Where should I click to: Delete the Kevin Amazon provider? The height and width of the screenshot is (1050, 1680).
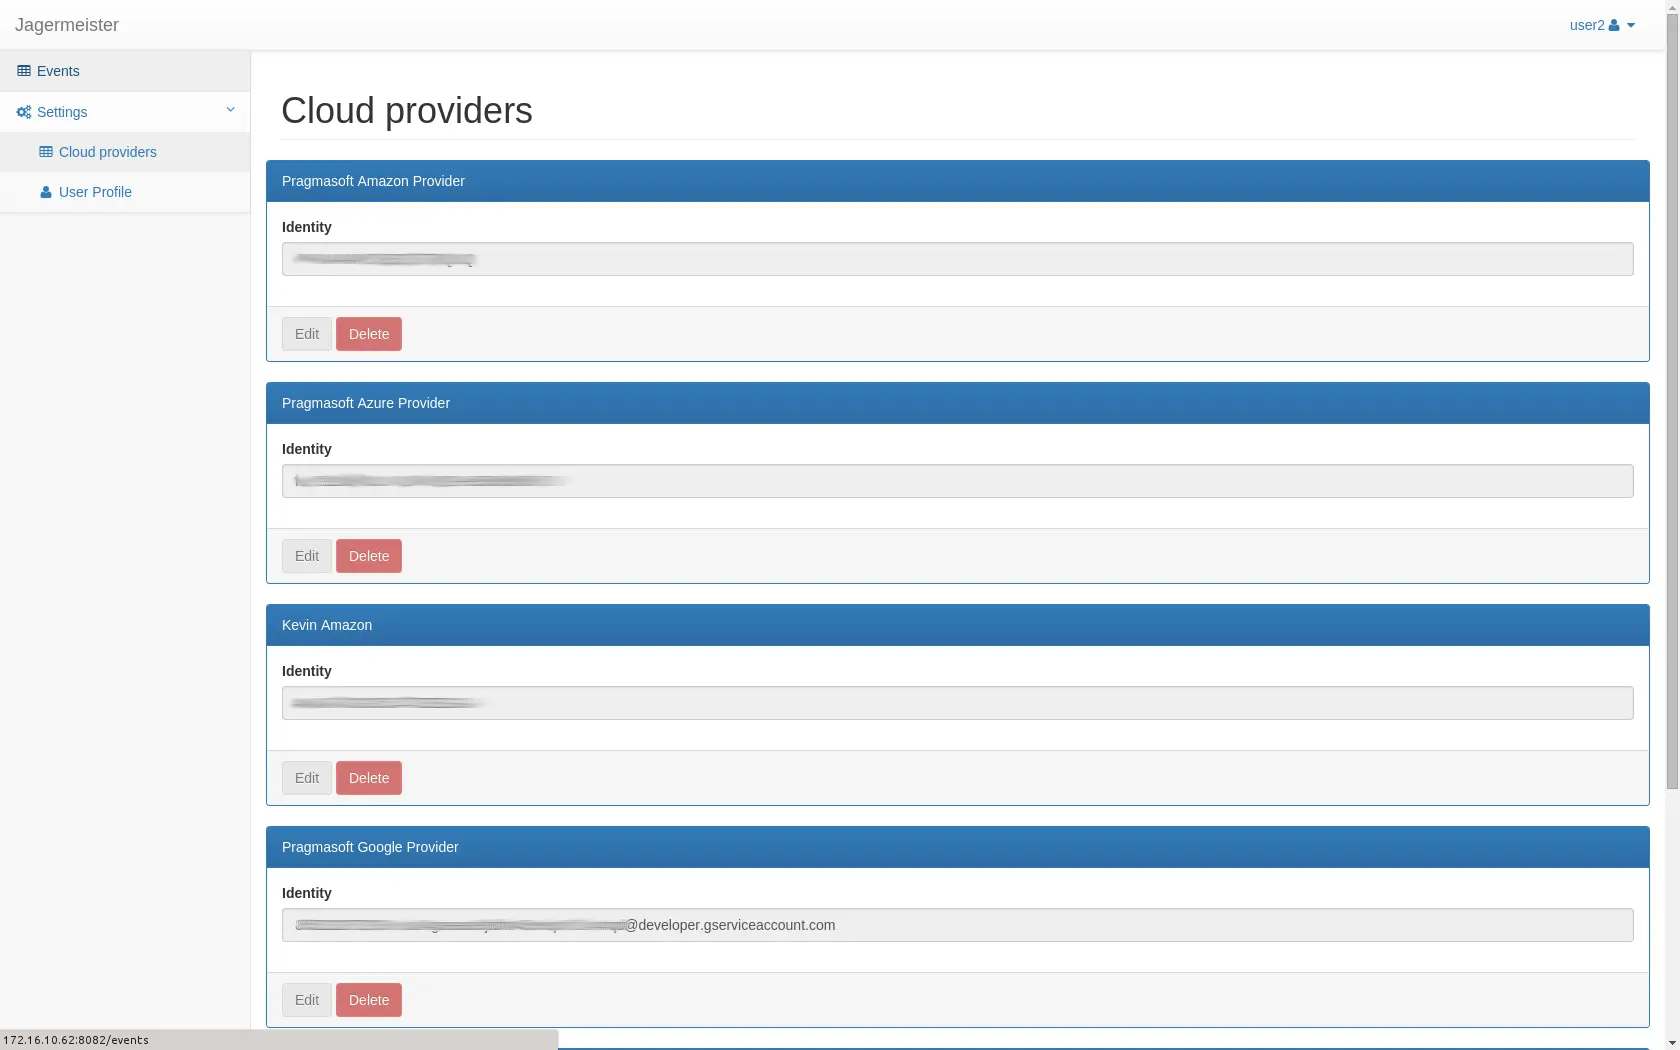click(368, 778)
